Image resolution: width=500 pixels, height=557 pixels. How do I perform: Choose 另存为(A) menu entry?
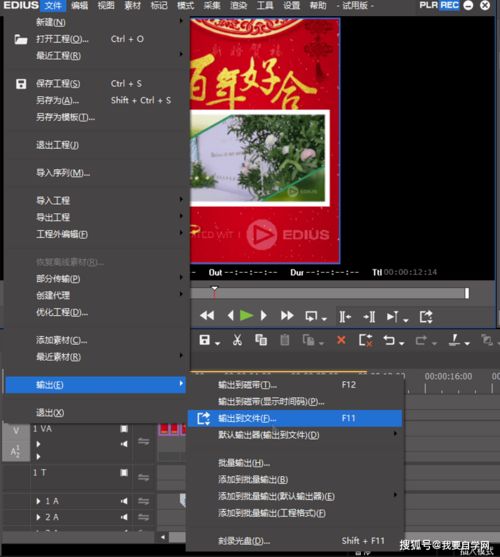58,101
